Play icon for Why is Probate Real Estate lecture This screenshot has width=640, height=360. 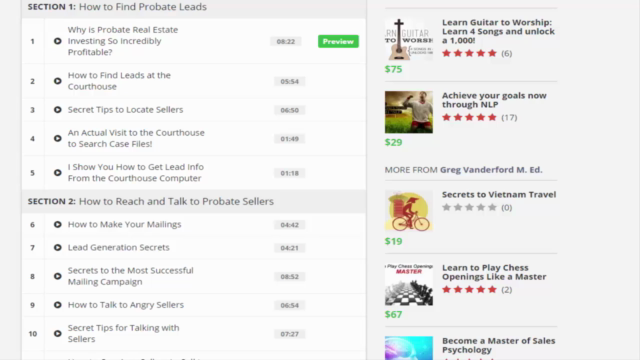click(58, 41)
